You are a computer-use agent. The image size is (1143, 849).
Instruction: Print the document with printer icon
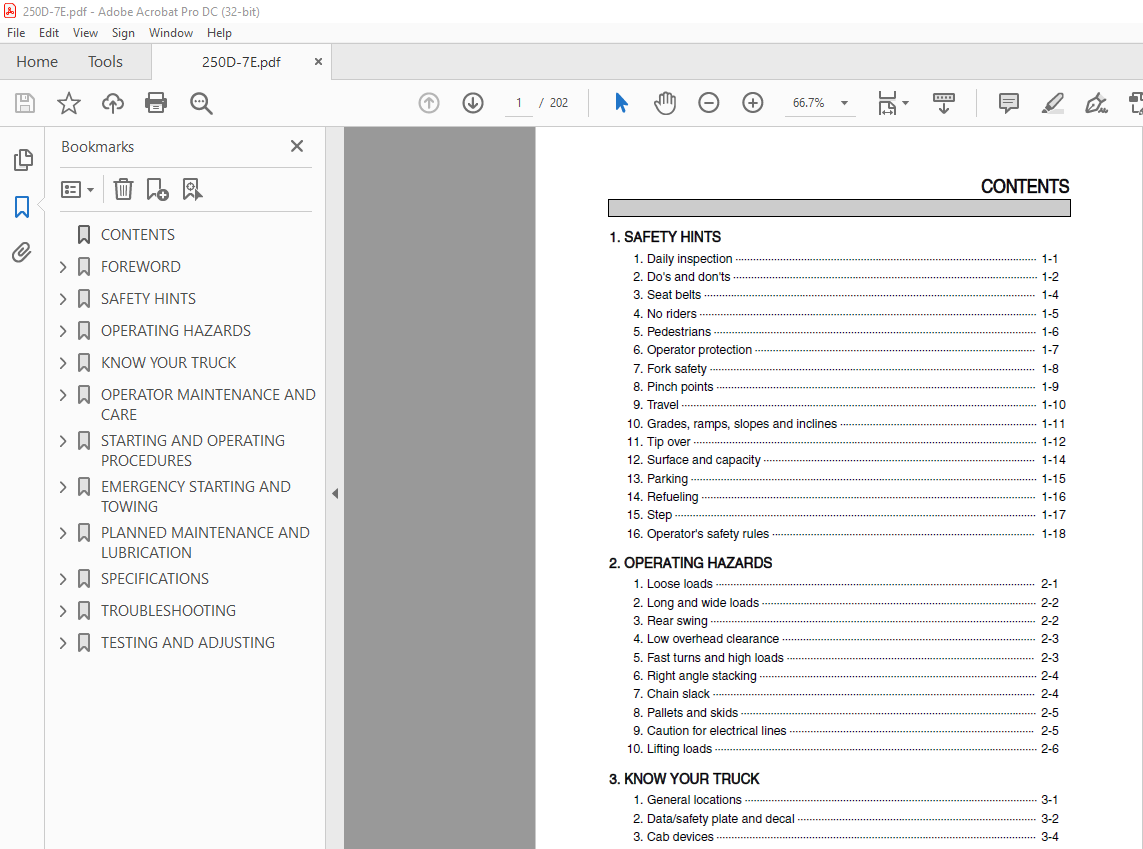pos(156,103)
